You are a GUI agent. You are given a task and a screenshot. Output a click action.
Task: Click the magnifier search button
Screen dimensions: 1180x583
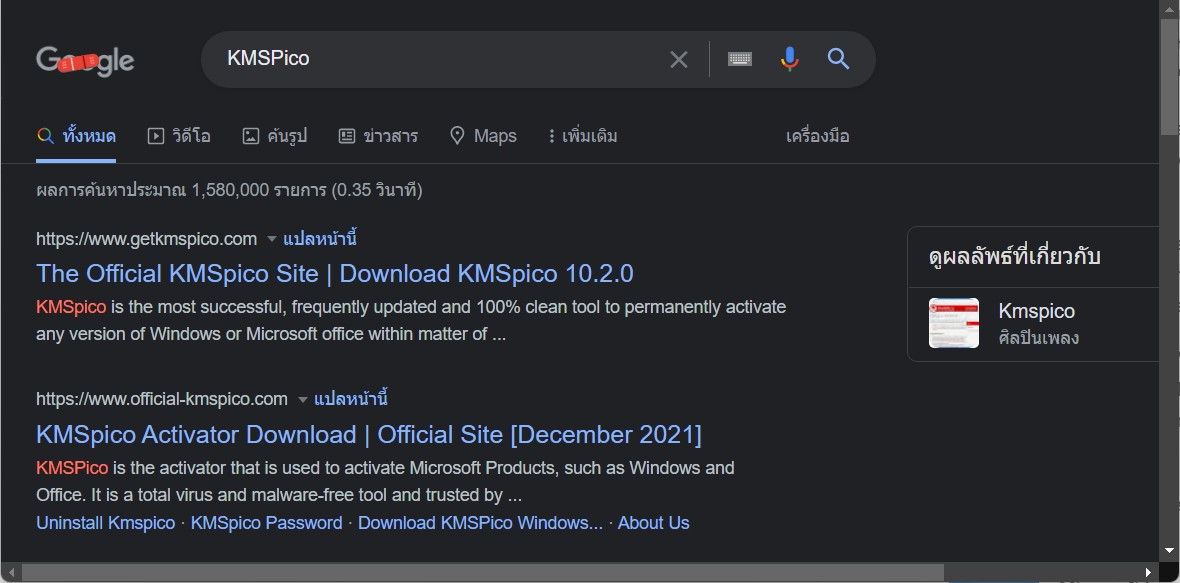pos(839,60)
